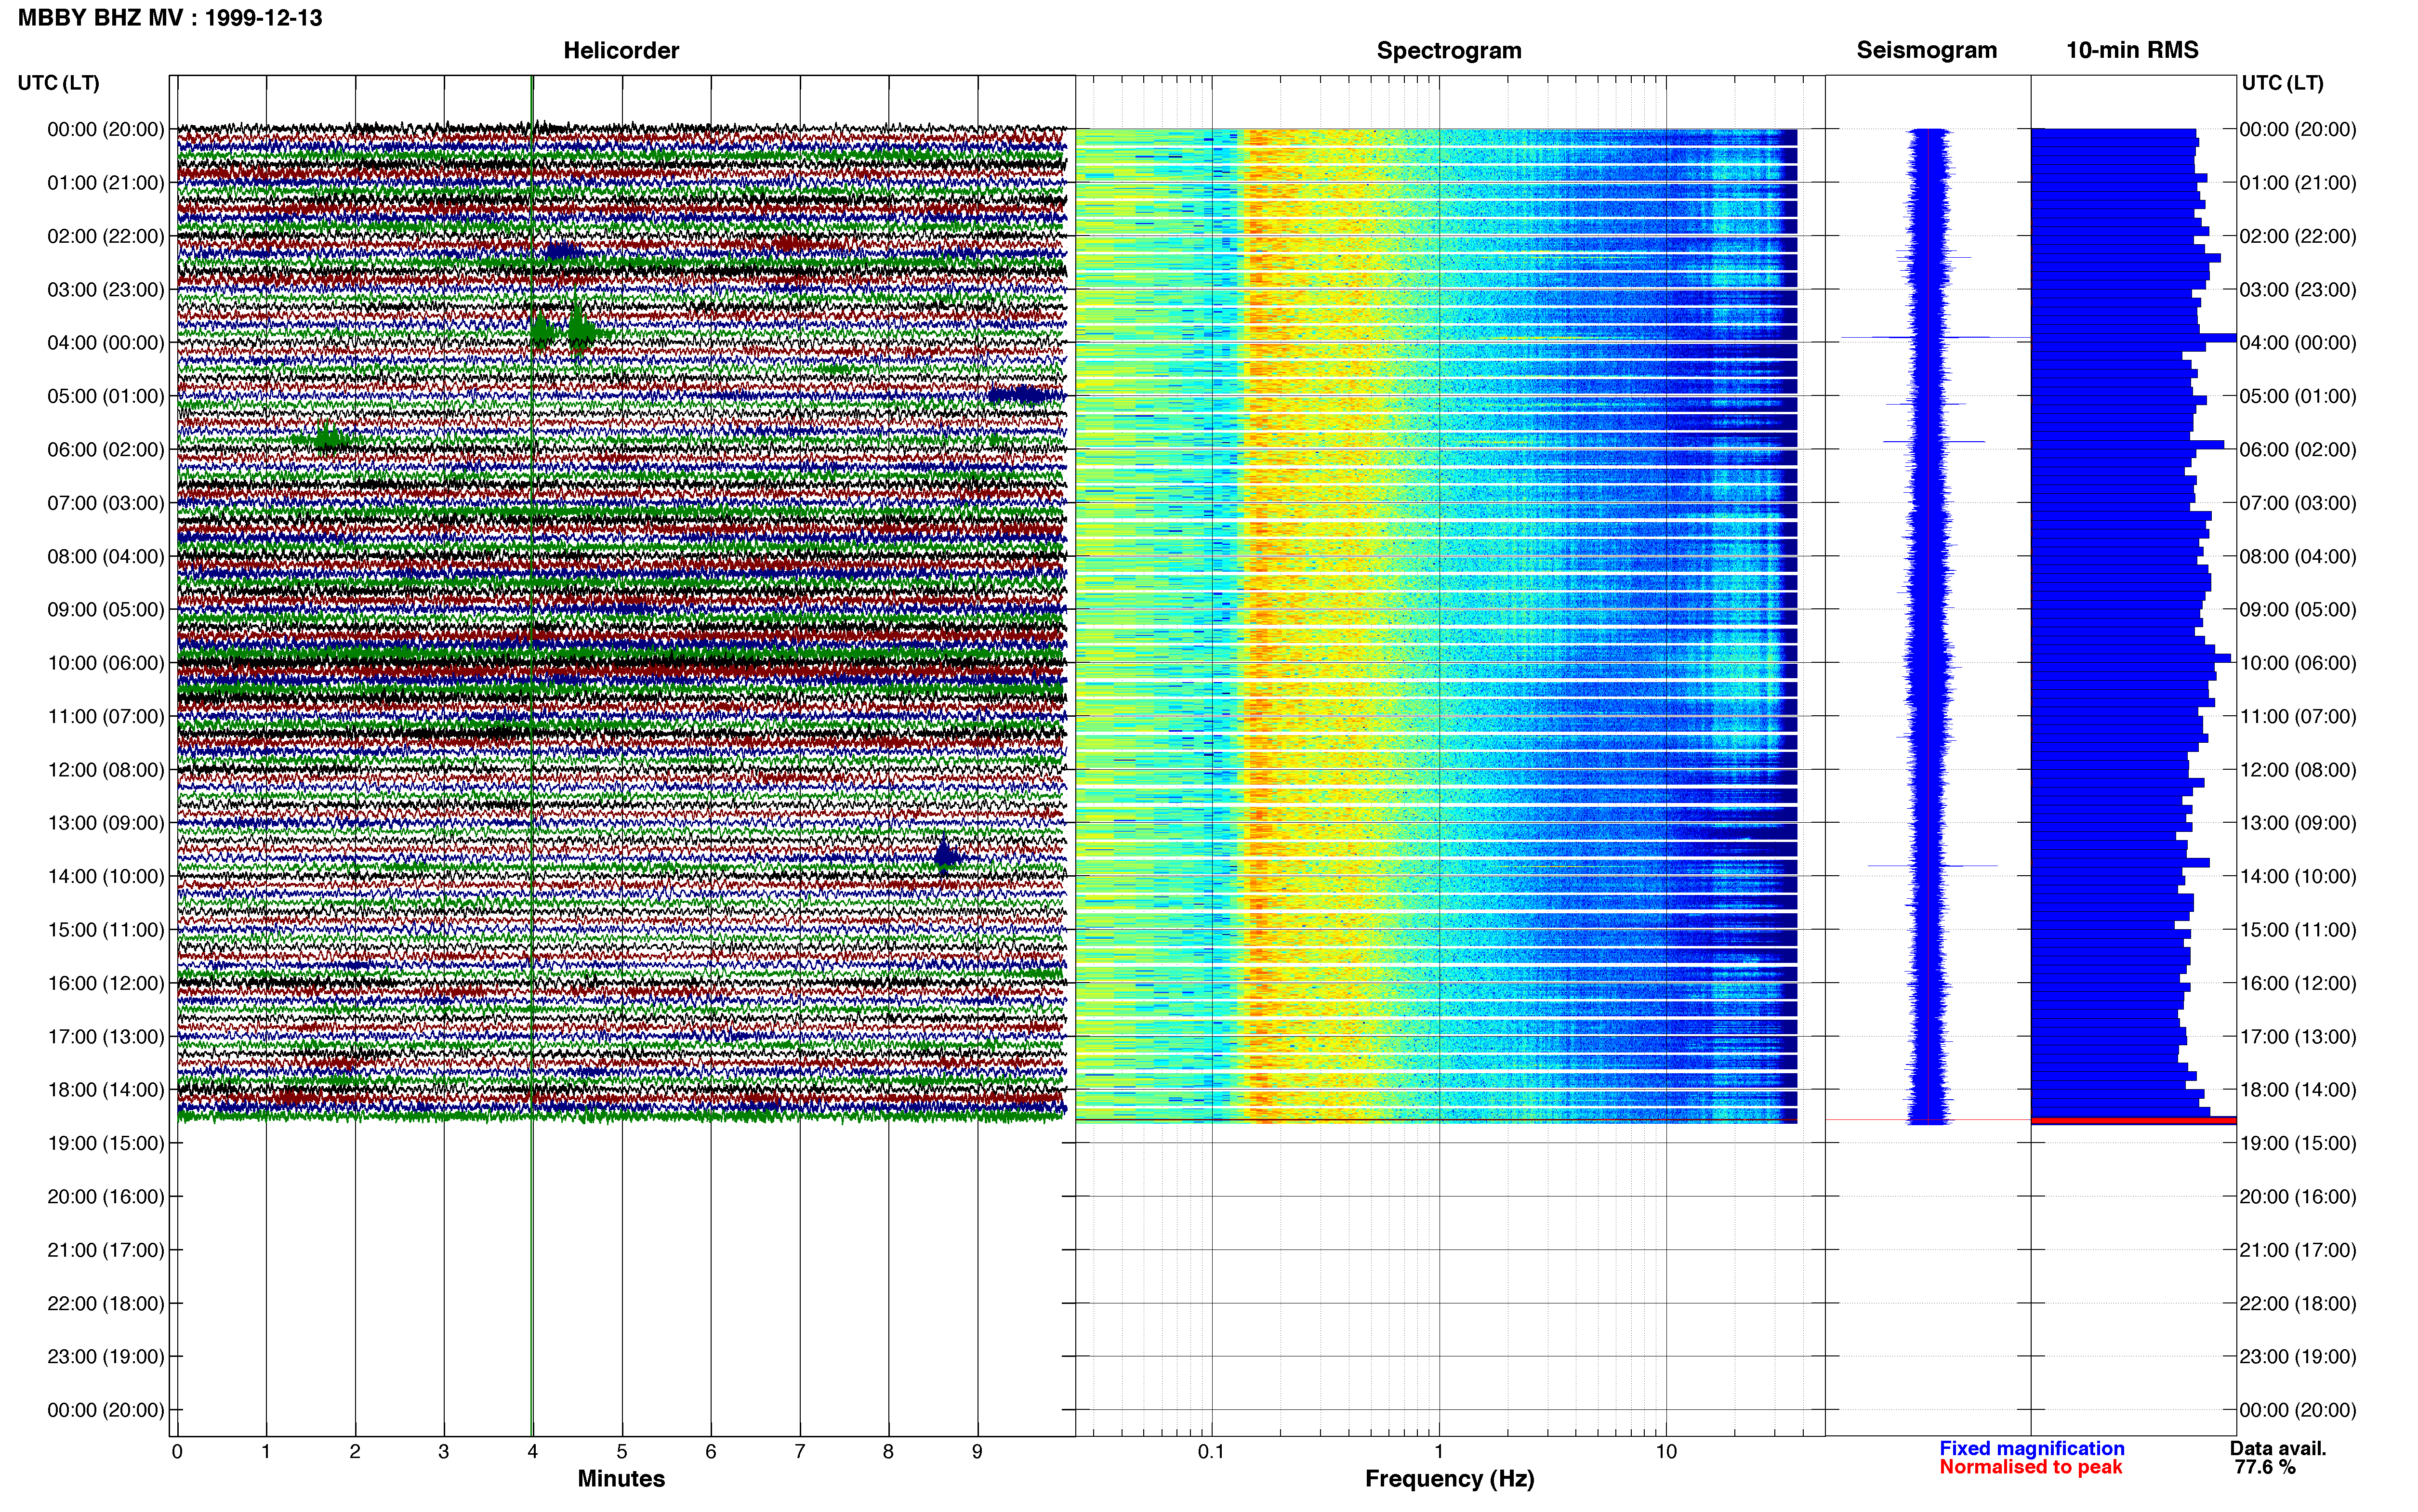Screen dimensions: 2418x1512
Task: Click the 'Fixed magnification' legend text
Action: (x=2032, y=1448)
